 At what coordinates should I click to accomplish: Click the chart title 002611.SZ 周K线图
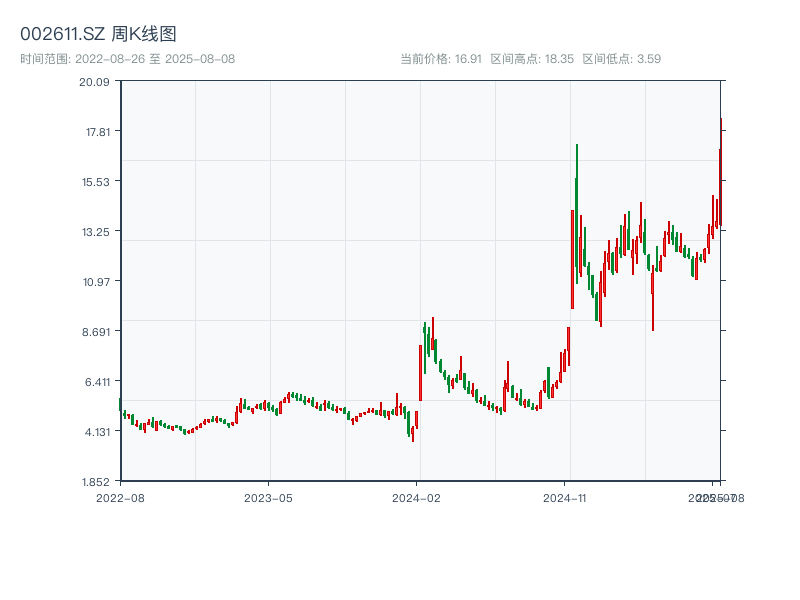(x=98, y=34)
